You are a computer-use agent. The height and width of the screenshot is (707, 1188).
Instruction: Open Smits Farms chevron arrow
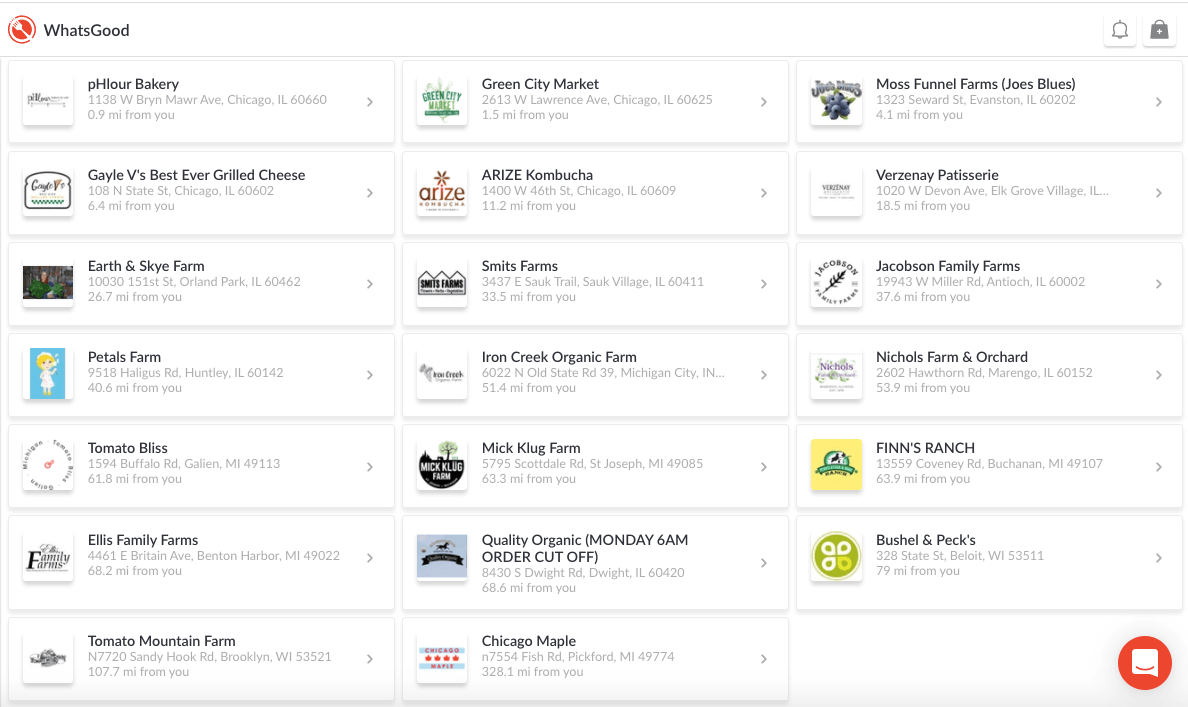pos(764,283)
